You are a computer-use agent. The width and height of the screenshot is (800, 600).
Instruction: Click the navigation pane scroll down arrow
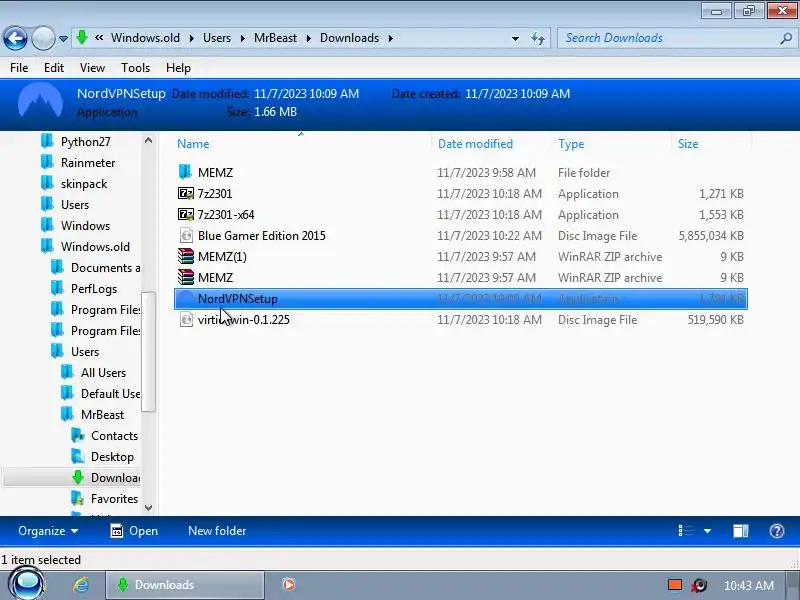tap(148, 508)
